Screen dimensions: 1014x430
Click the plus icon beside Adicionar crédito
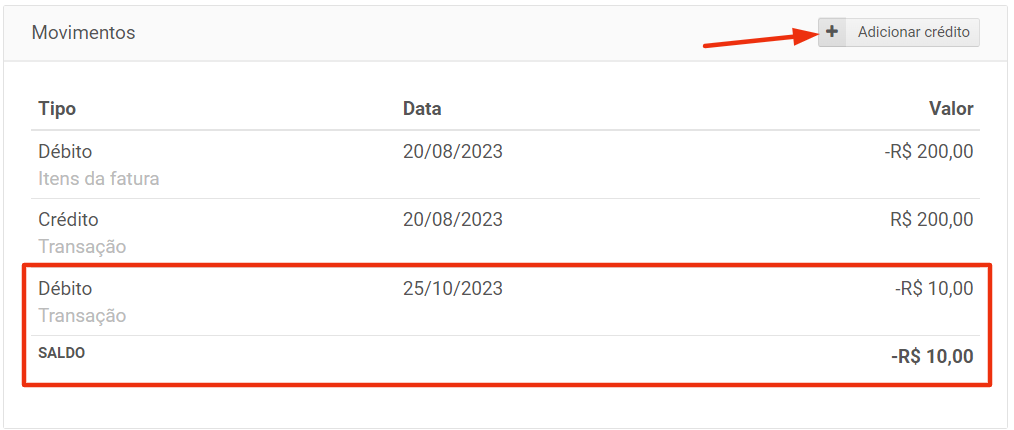(832, 32)
